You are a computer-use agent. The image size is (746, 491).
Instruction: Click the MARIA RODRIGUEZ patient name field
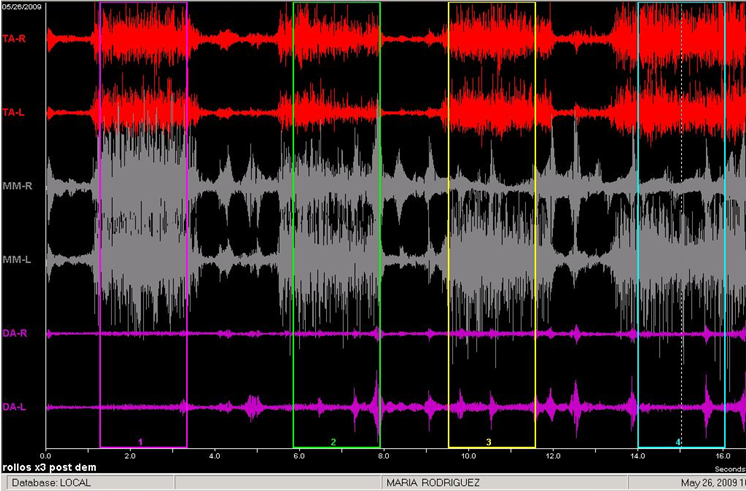click(x=432, y=481)
